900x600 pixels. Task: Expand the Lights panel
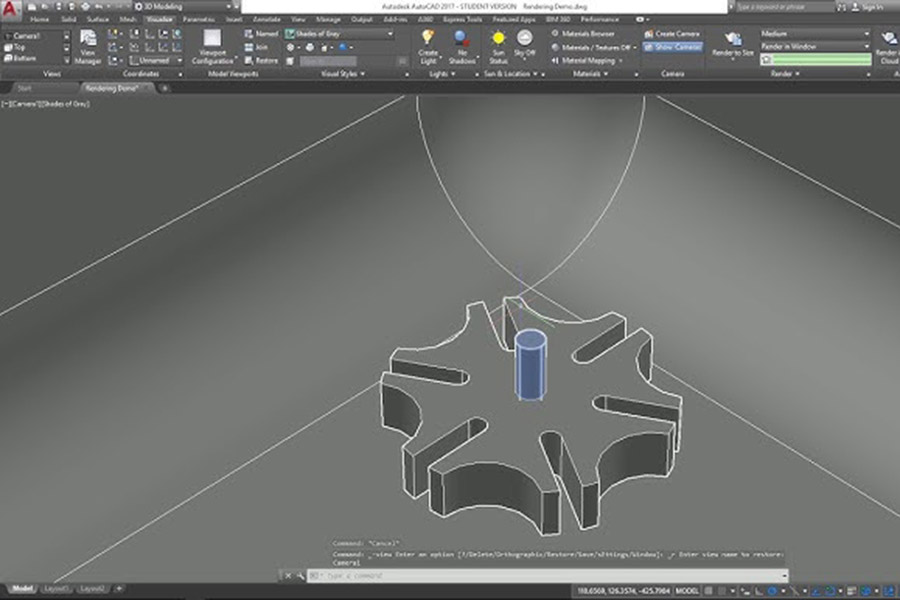[x=442, y=74]
